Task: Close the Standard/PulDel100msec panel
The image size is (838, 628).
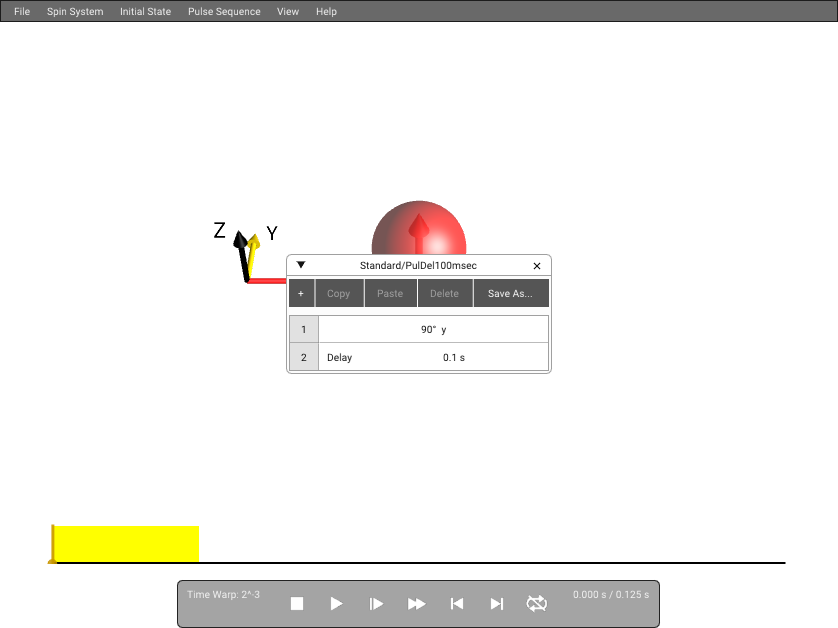Action: pyautogui.click(x=537, y=266)
